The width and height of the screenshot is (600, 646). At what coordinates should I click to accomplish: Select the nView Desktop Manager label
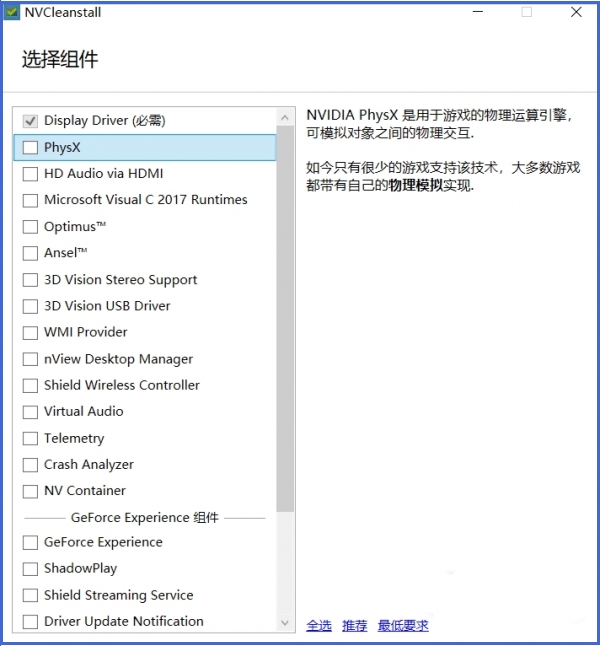[118, 359]
